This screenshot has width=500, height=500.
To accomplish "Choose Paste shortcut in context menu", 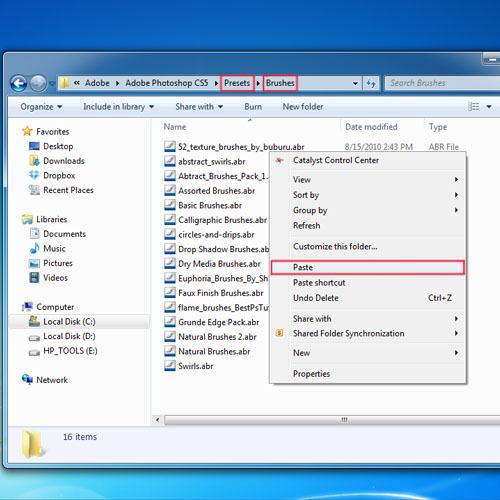I will click(x=367, y=283).
